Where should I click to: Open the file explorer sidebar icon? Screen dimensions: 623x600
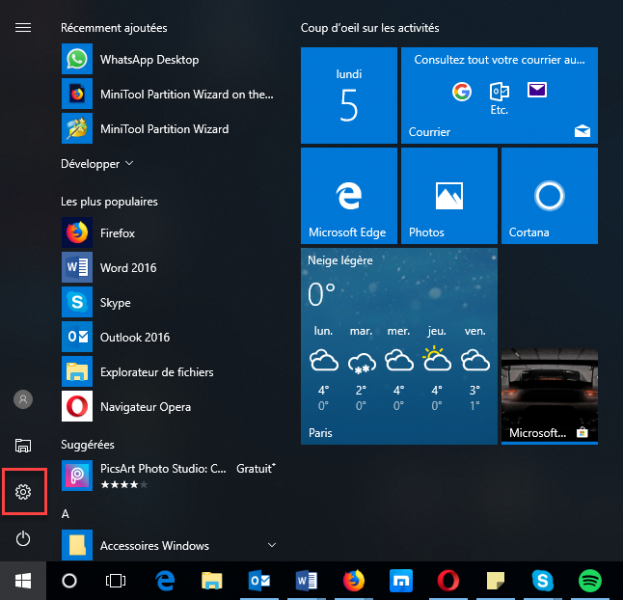[x=23, y=445]
